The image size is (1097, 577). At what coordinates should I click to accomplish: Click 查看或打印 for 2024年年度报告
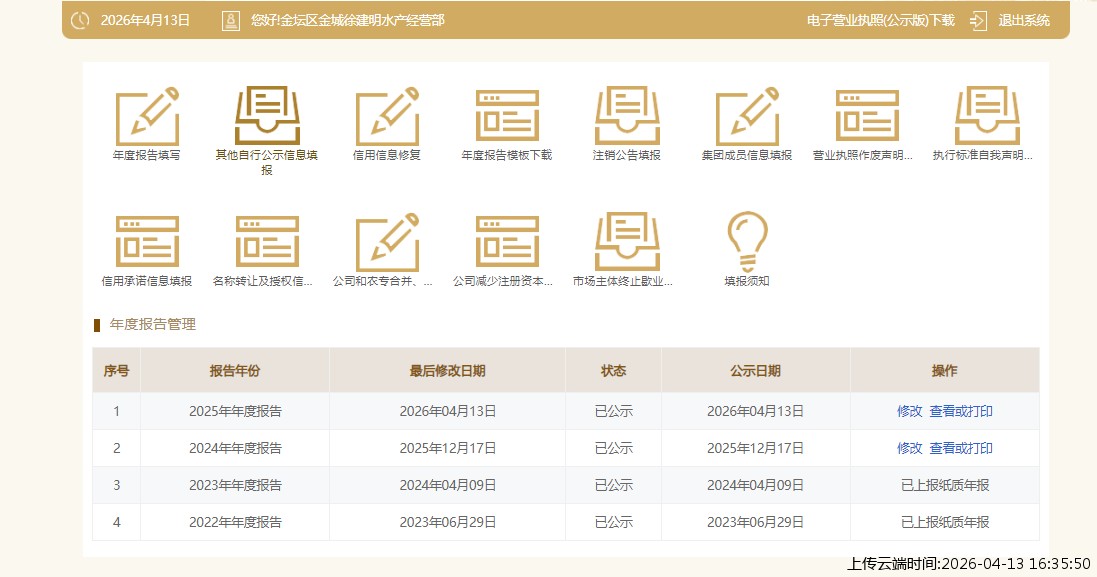[961, 448]
